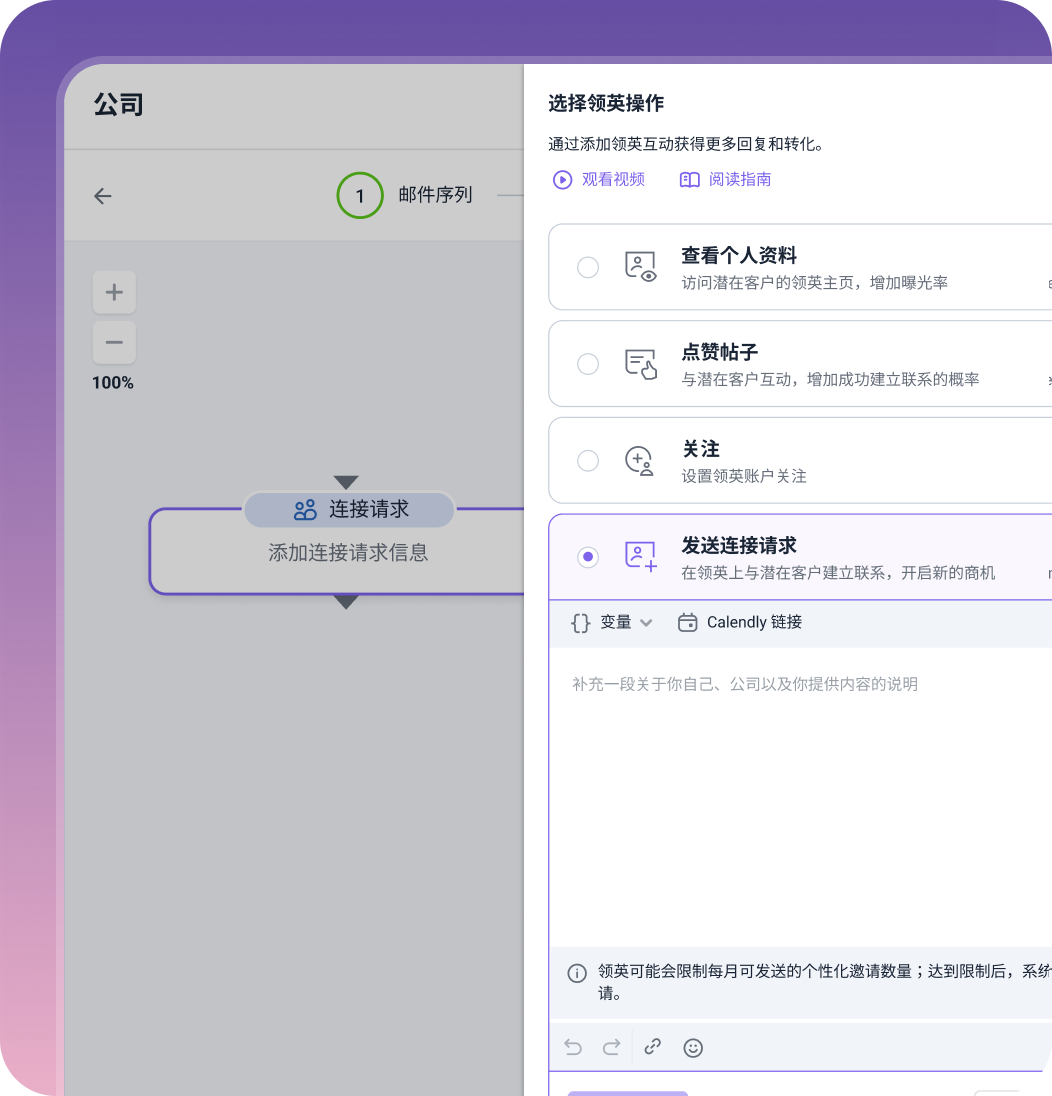Image resolution: width=1052 pixels, height=1096 pixels.
Task: Open the 邮件序列 step tab
Action: pos(435,195)
